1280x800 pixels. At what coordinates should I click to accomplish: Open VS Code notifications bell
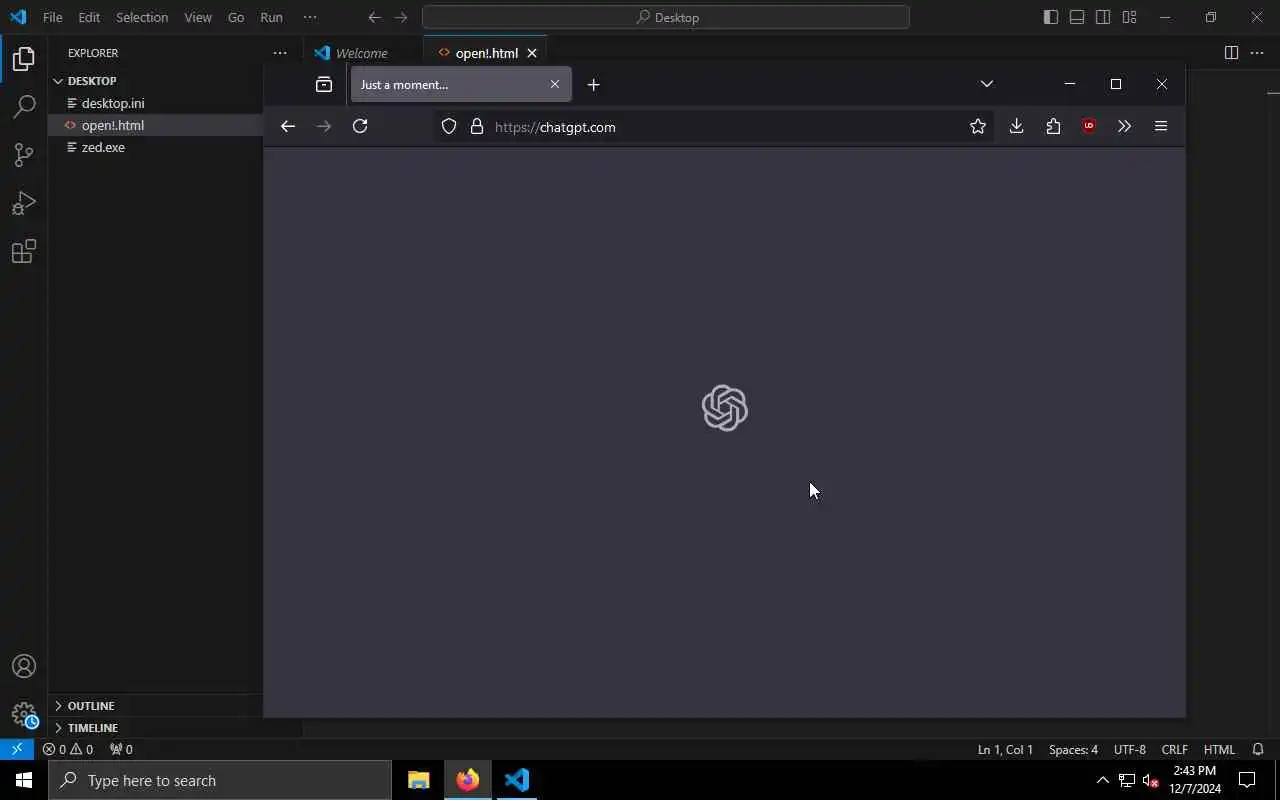1258,749
